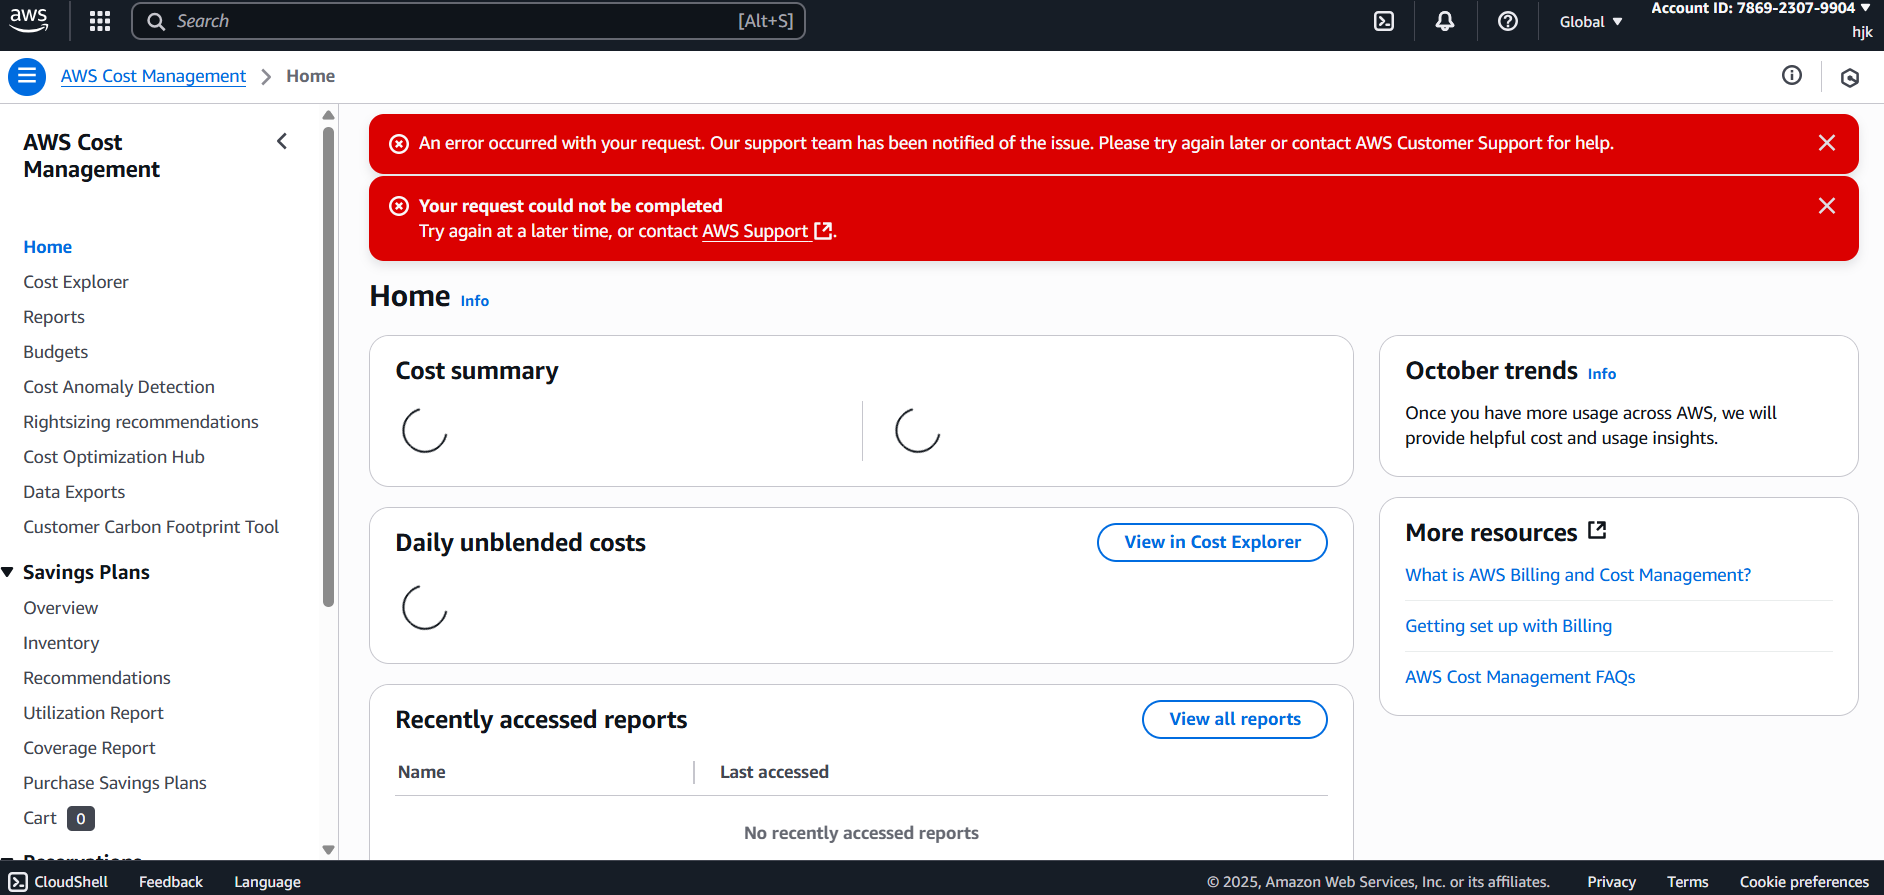Open Cost Optimization Hub
The width and height of the screenshot is (1884, 895).
click(114, 457)
